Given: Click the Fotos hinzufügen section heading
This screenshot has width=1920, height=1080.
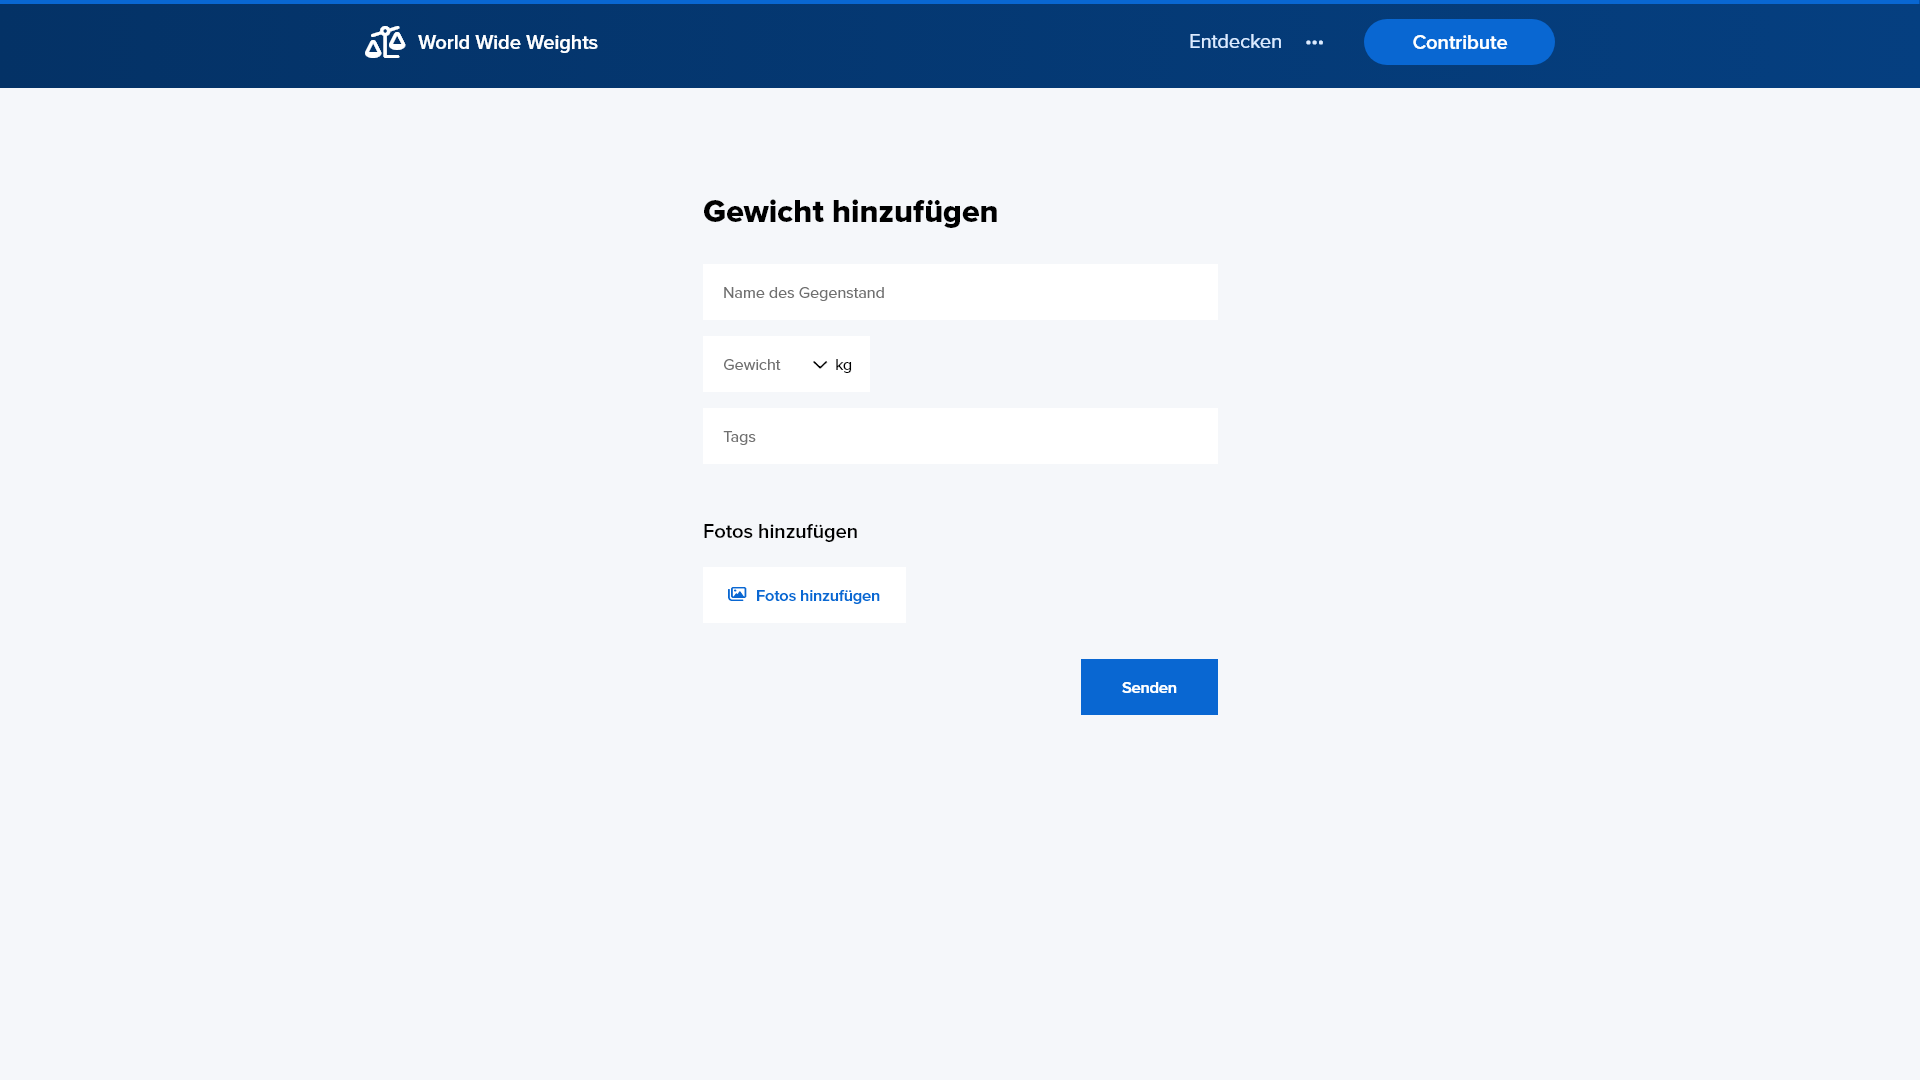Looking at the screenshot, I should click(779, 532).
